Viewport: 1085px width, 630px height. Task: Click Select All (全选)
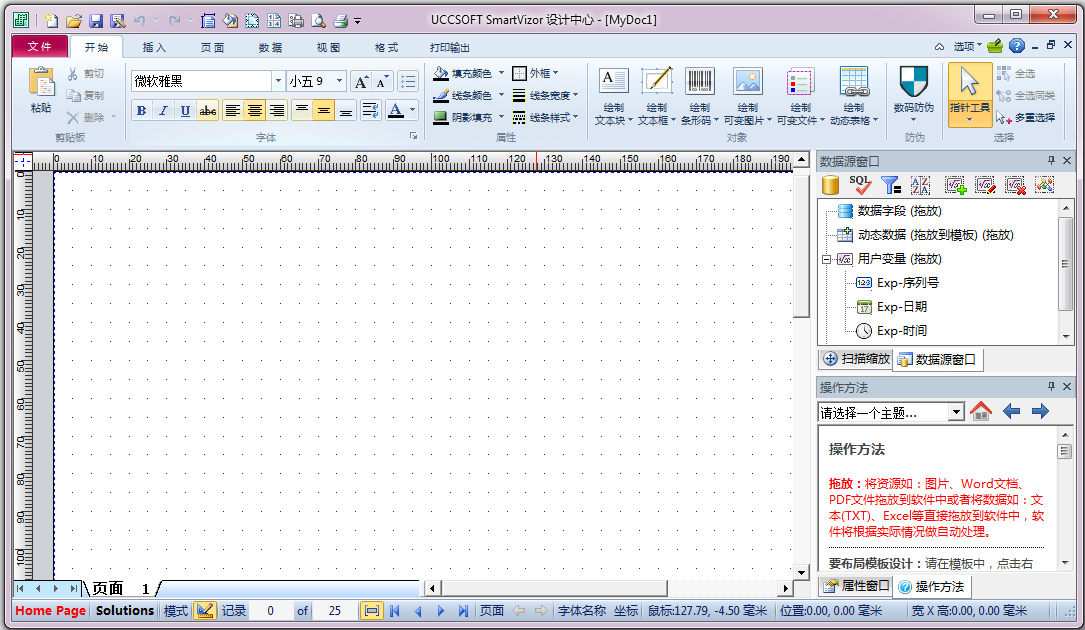click(1016, 73)
